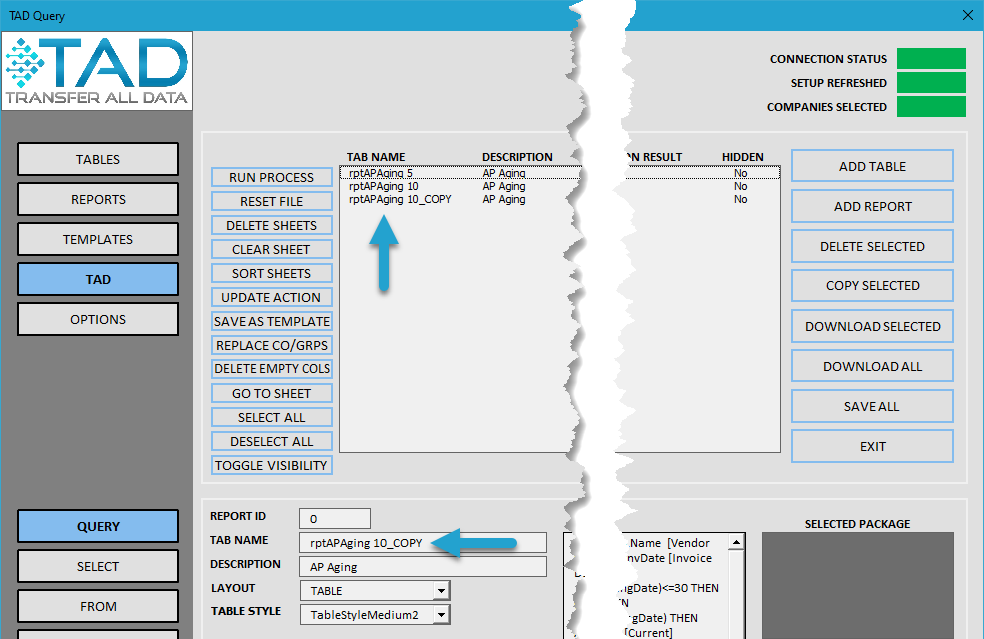Screen dimensions: 984x639
Task: Select the TAD navigation button
Action: click(98, 279)
